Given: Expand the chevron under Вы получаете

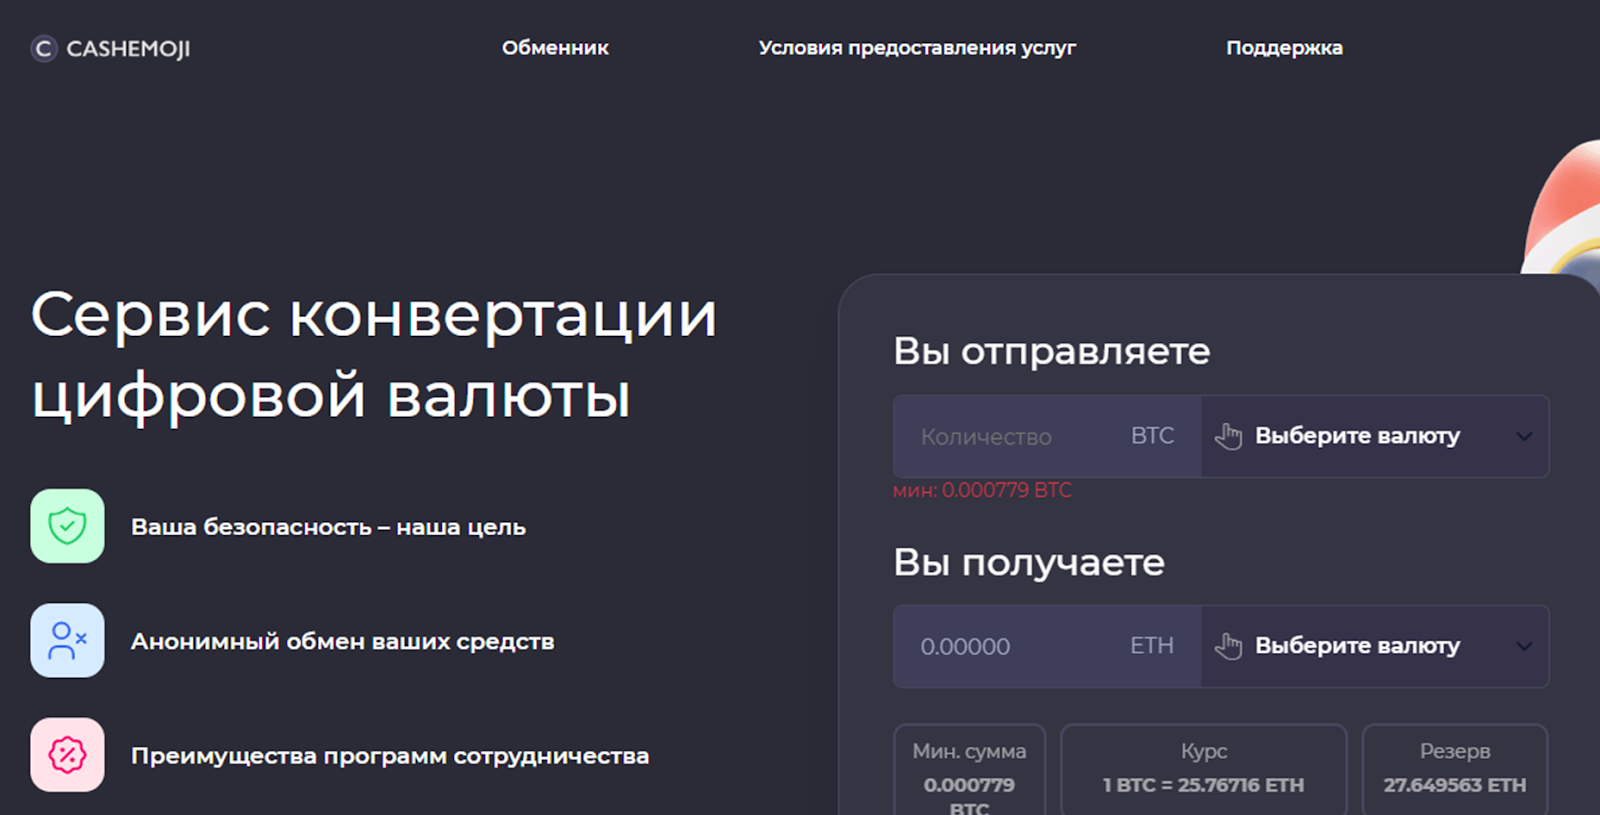Looking at the screenshot, I should click(1523, 646).
